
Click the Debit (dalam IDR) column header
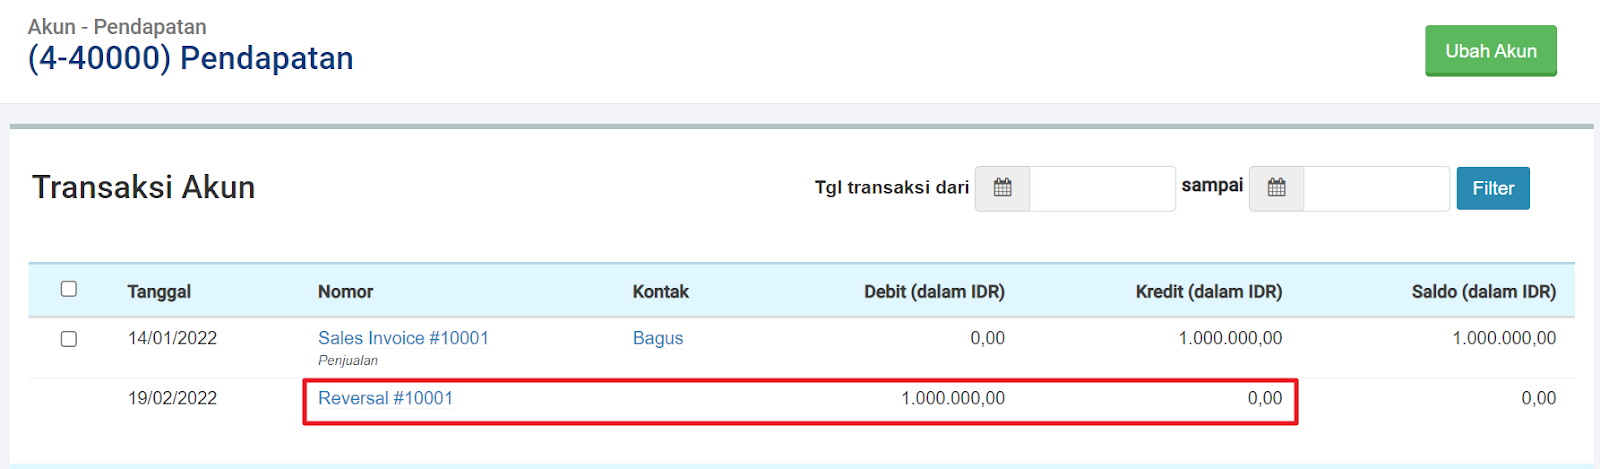pos(934,292)
